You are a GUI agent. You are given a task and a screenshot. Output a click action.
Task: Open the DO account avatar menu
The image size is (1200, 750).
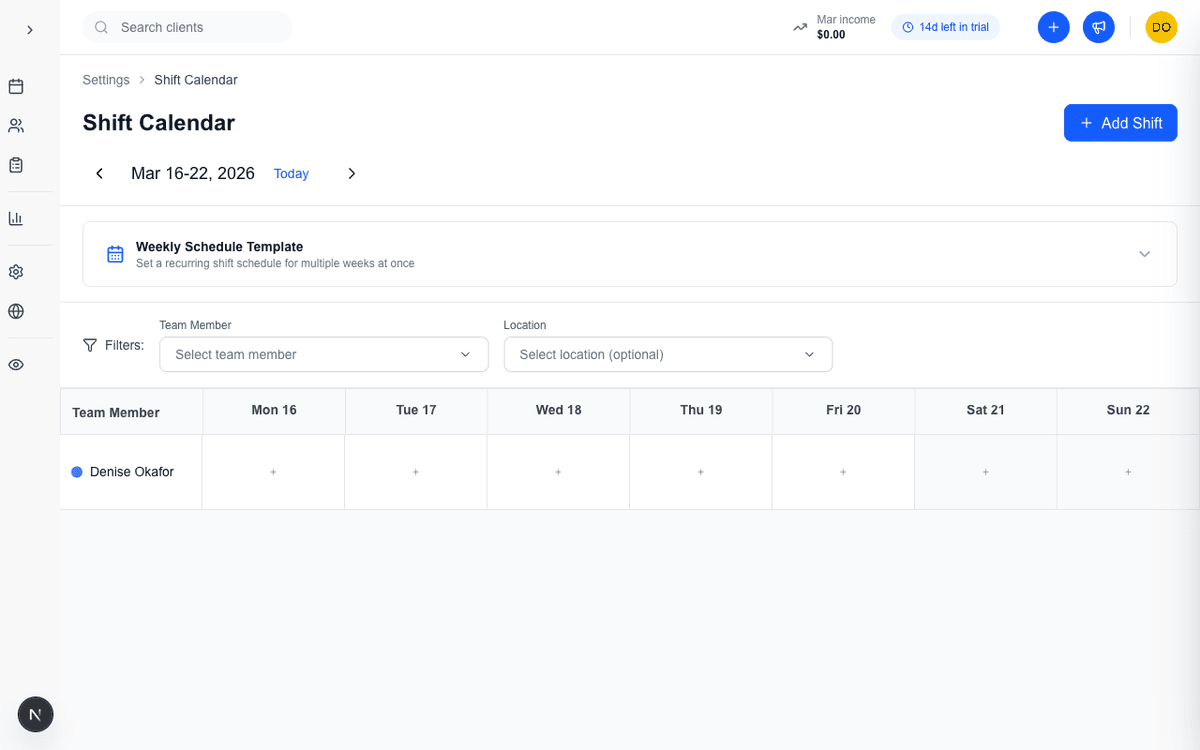tap(1161, 27)
